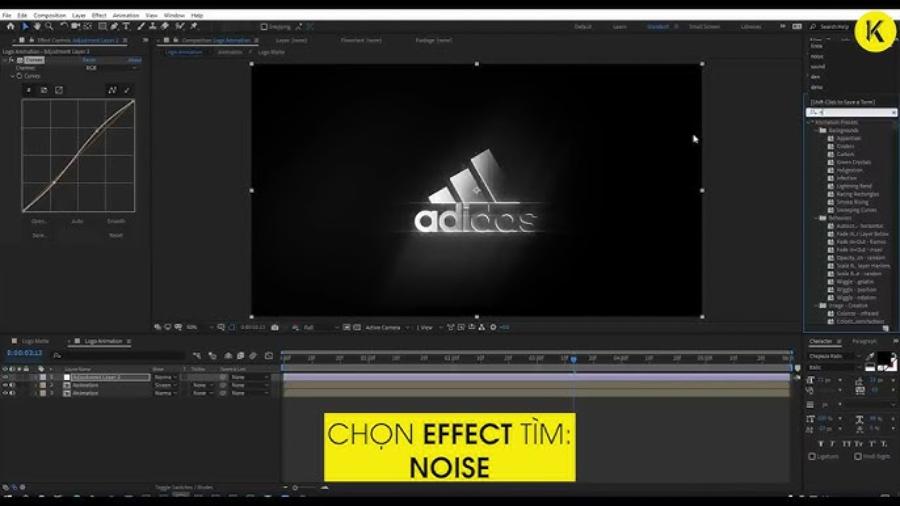Select the Rectangle shape tool

101,27
